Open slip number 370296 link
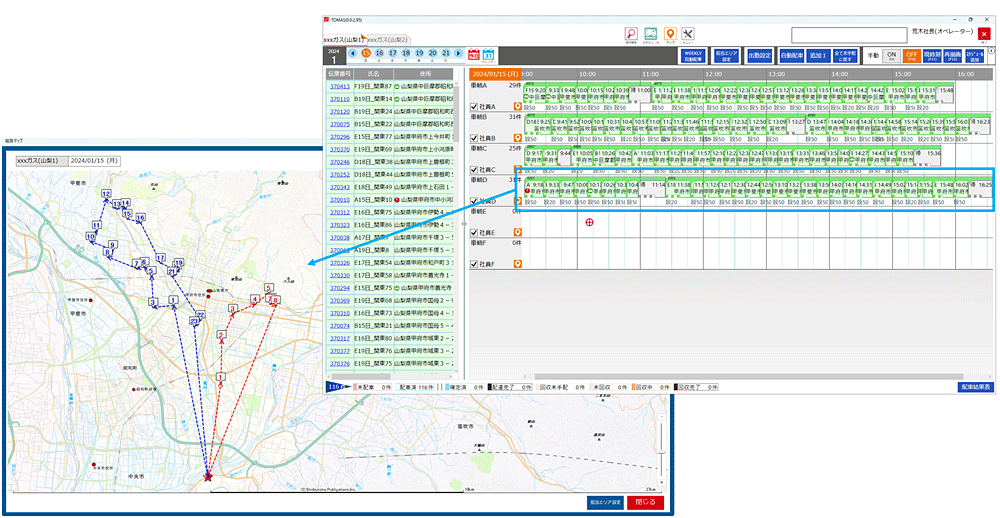 339,137
